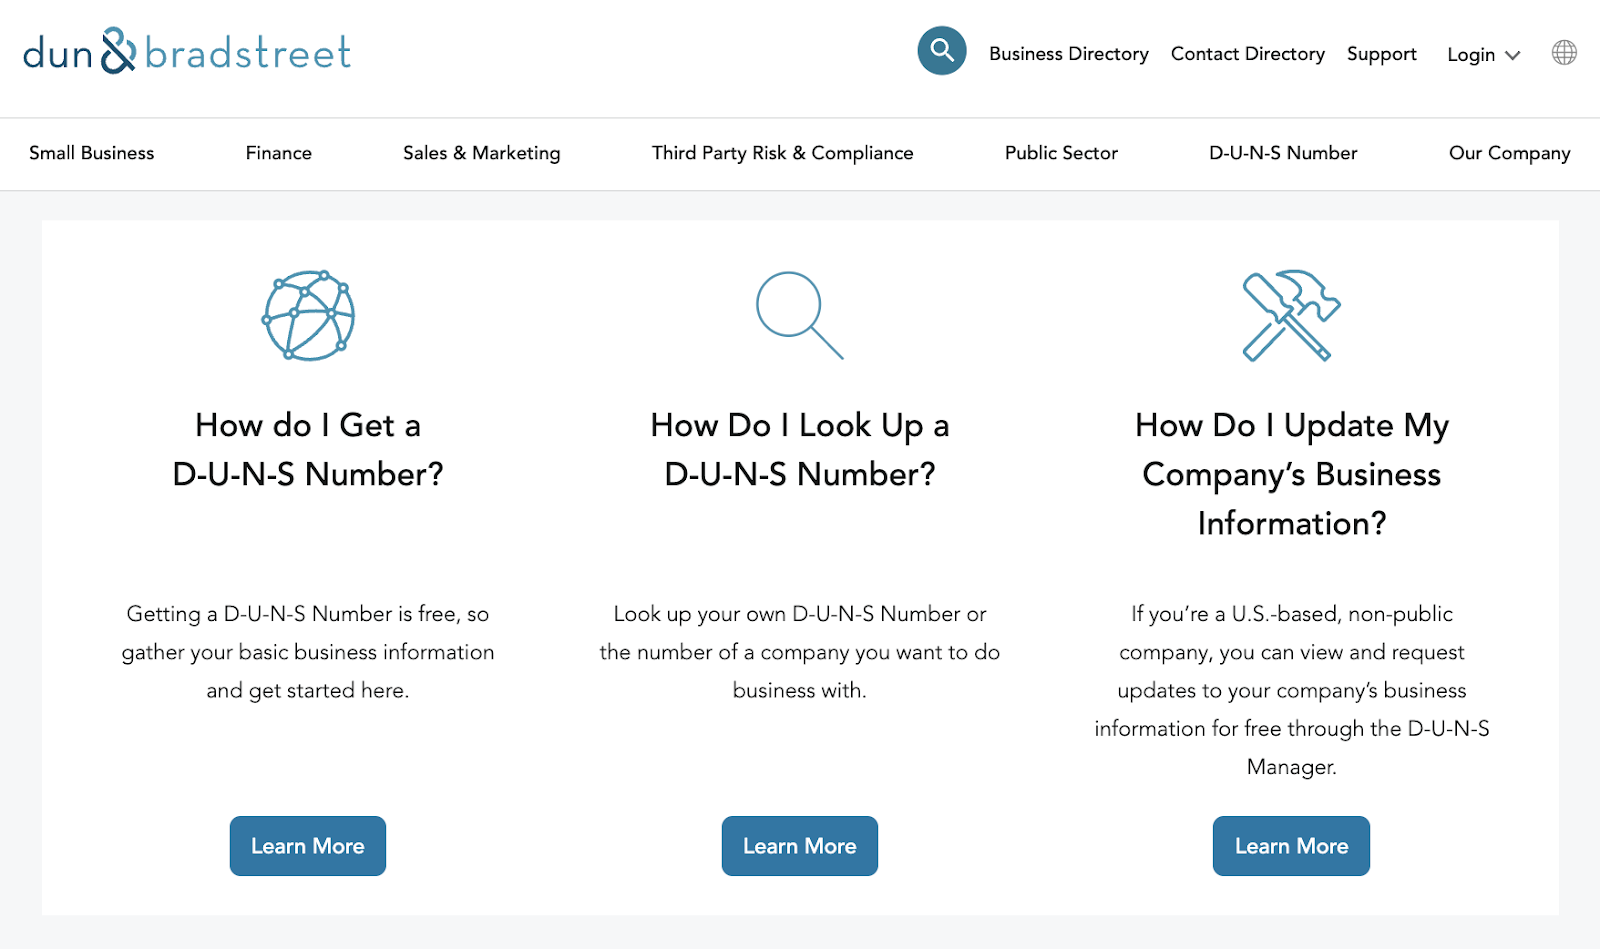
Task: Click the globe network icon above Get a D-U-N-S
Action: pyautogui.click(x=308, y=315)
